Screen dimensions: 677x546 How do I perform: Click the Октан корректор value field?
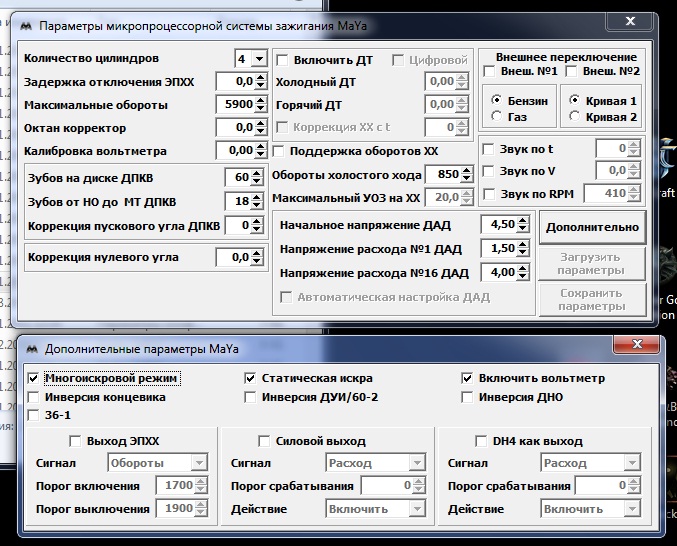pos(236,127)
